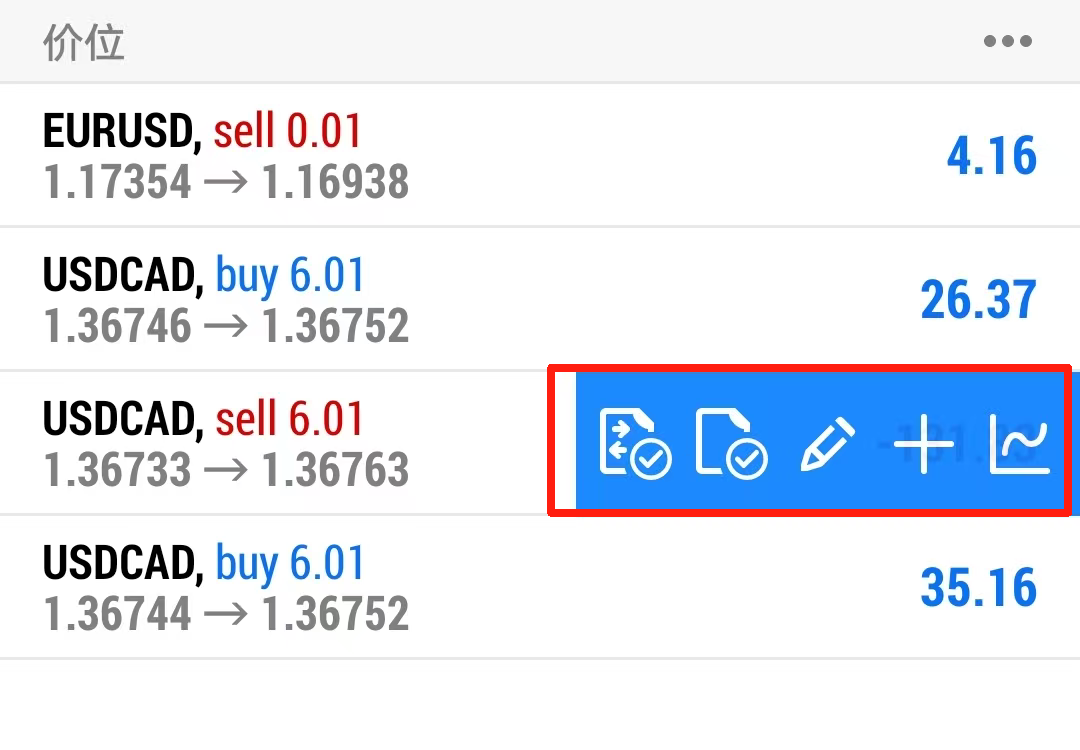Tap the 26.37 profit value

[978, 300]
